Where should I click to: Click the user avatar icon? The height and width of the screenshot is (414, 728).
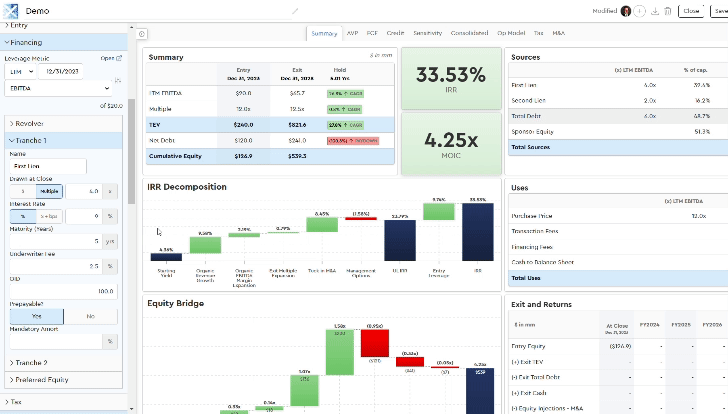[x=626, y=11]
